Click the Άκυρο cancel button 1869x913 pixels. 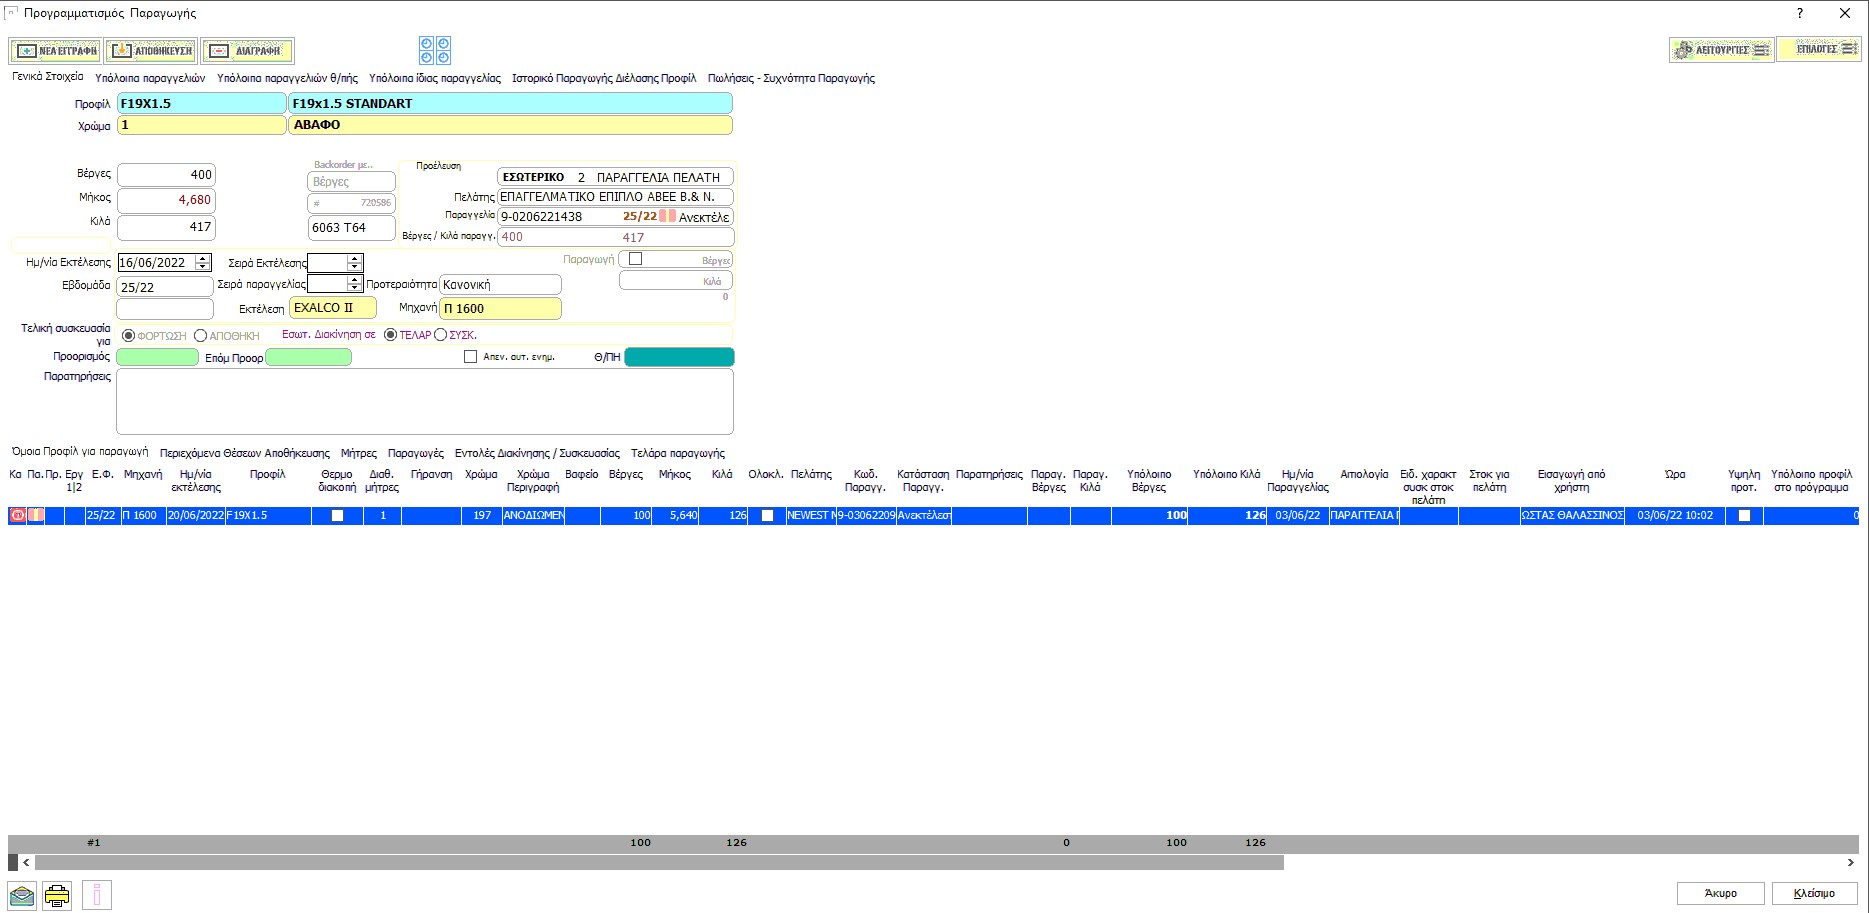click(1720, 893)
